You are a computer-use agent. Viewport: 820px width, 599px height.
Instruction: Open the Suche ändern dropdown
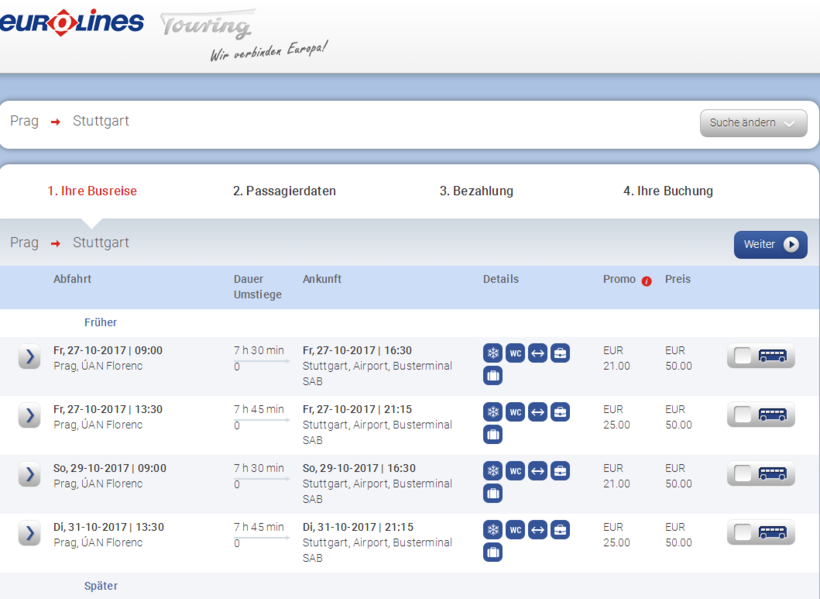click(753, 123)
